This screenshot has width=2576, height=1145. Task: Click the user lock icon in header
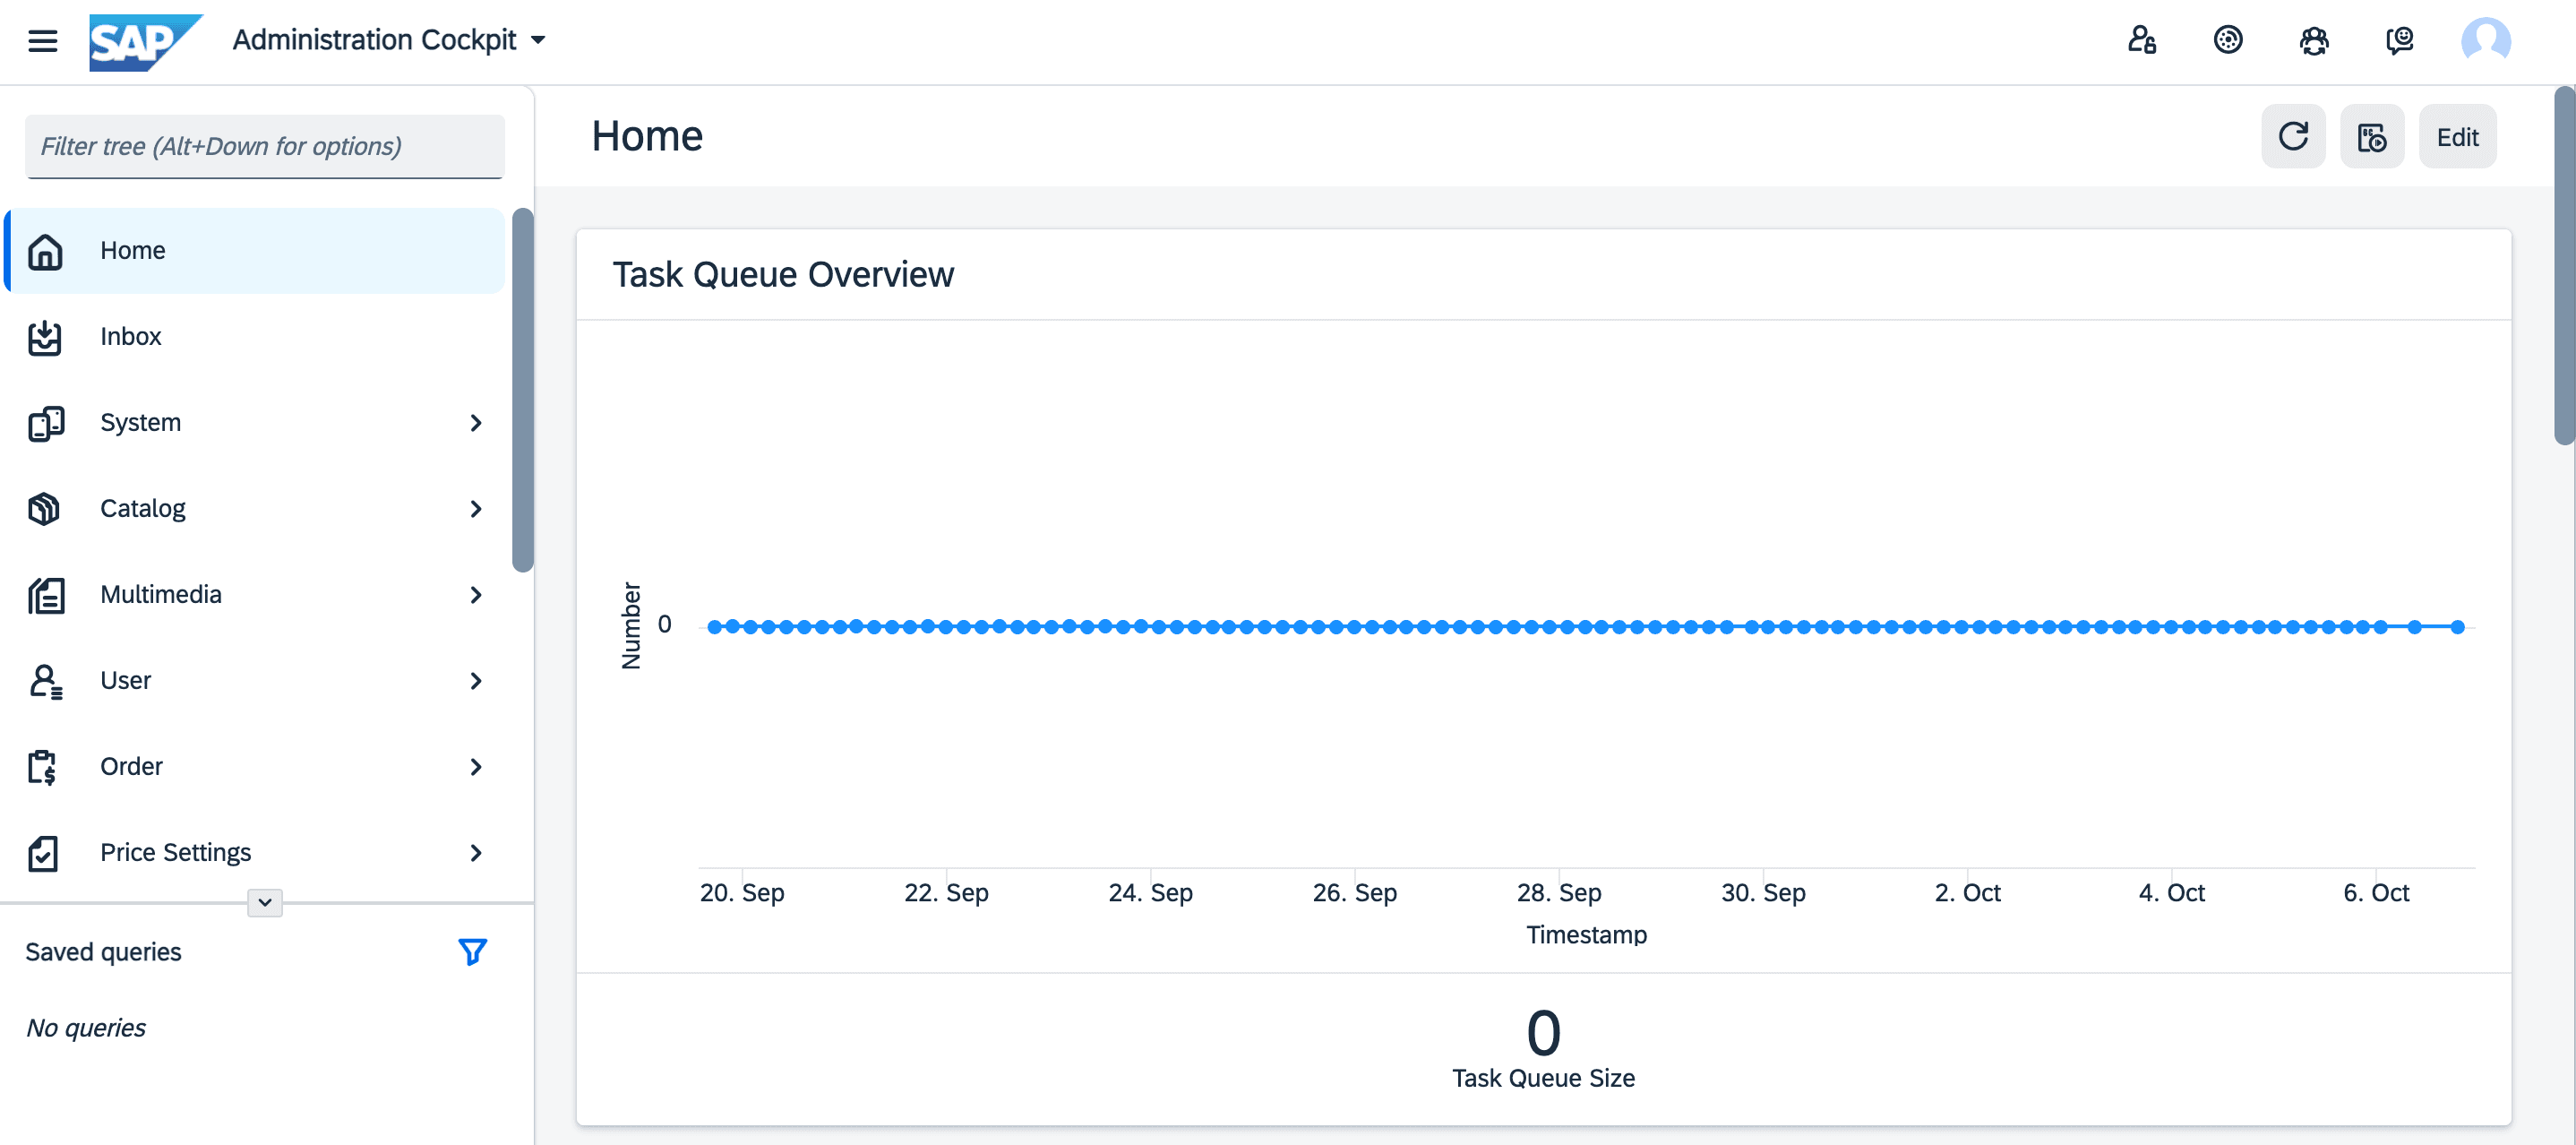coord(2141,41)
